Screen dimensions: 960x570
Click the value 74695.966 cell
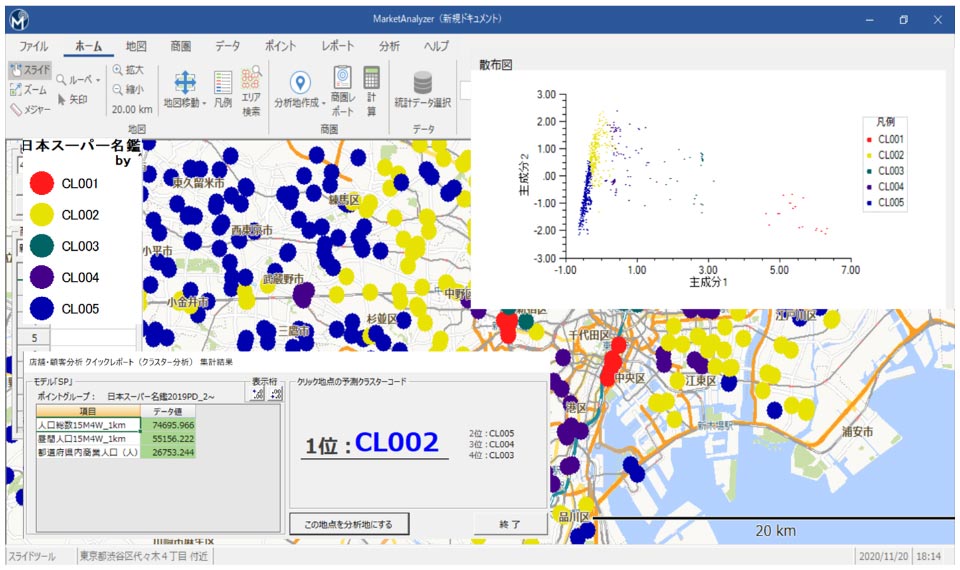coord(168,425)
